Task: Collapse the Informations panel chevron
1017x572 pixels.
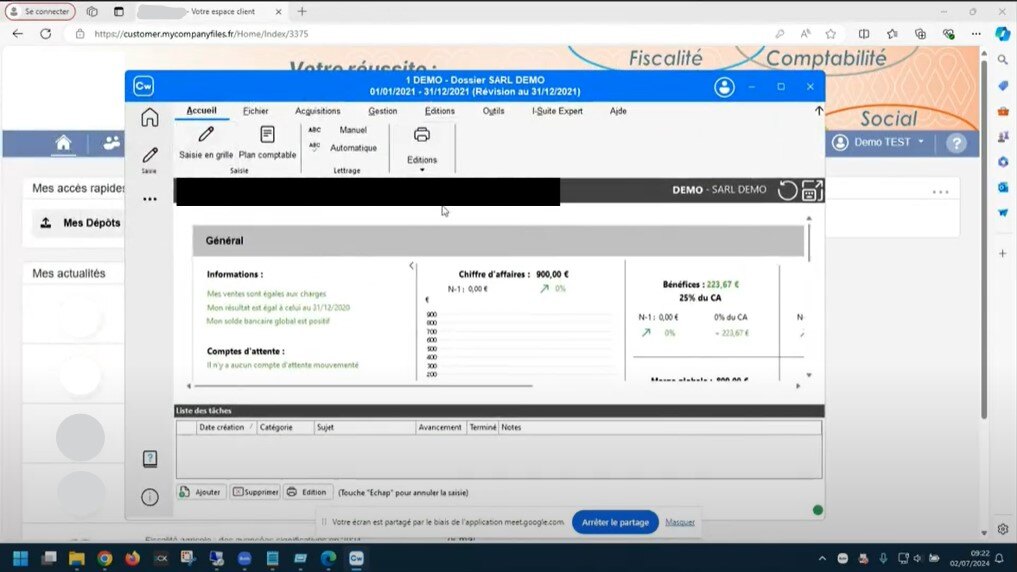Action: (x=411, y=266)
